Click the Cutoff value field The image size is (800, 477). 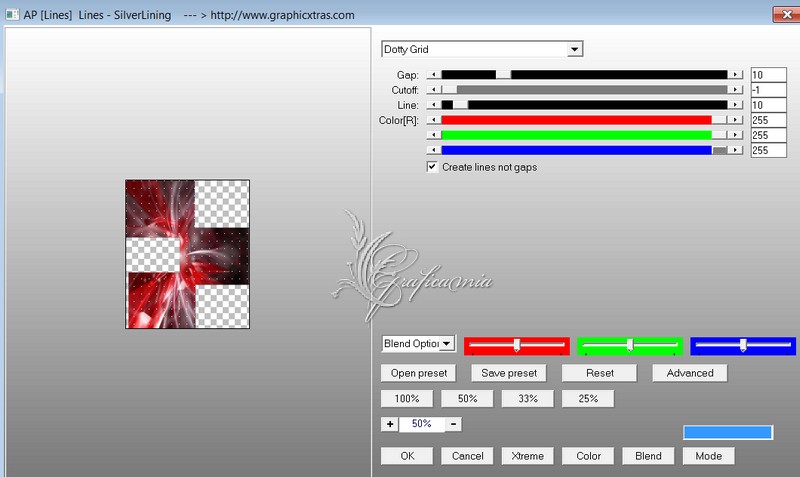pyautogui.click(x=768, y=90)
